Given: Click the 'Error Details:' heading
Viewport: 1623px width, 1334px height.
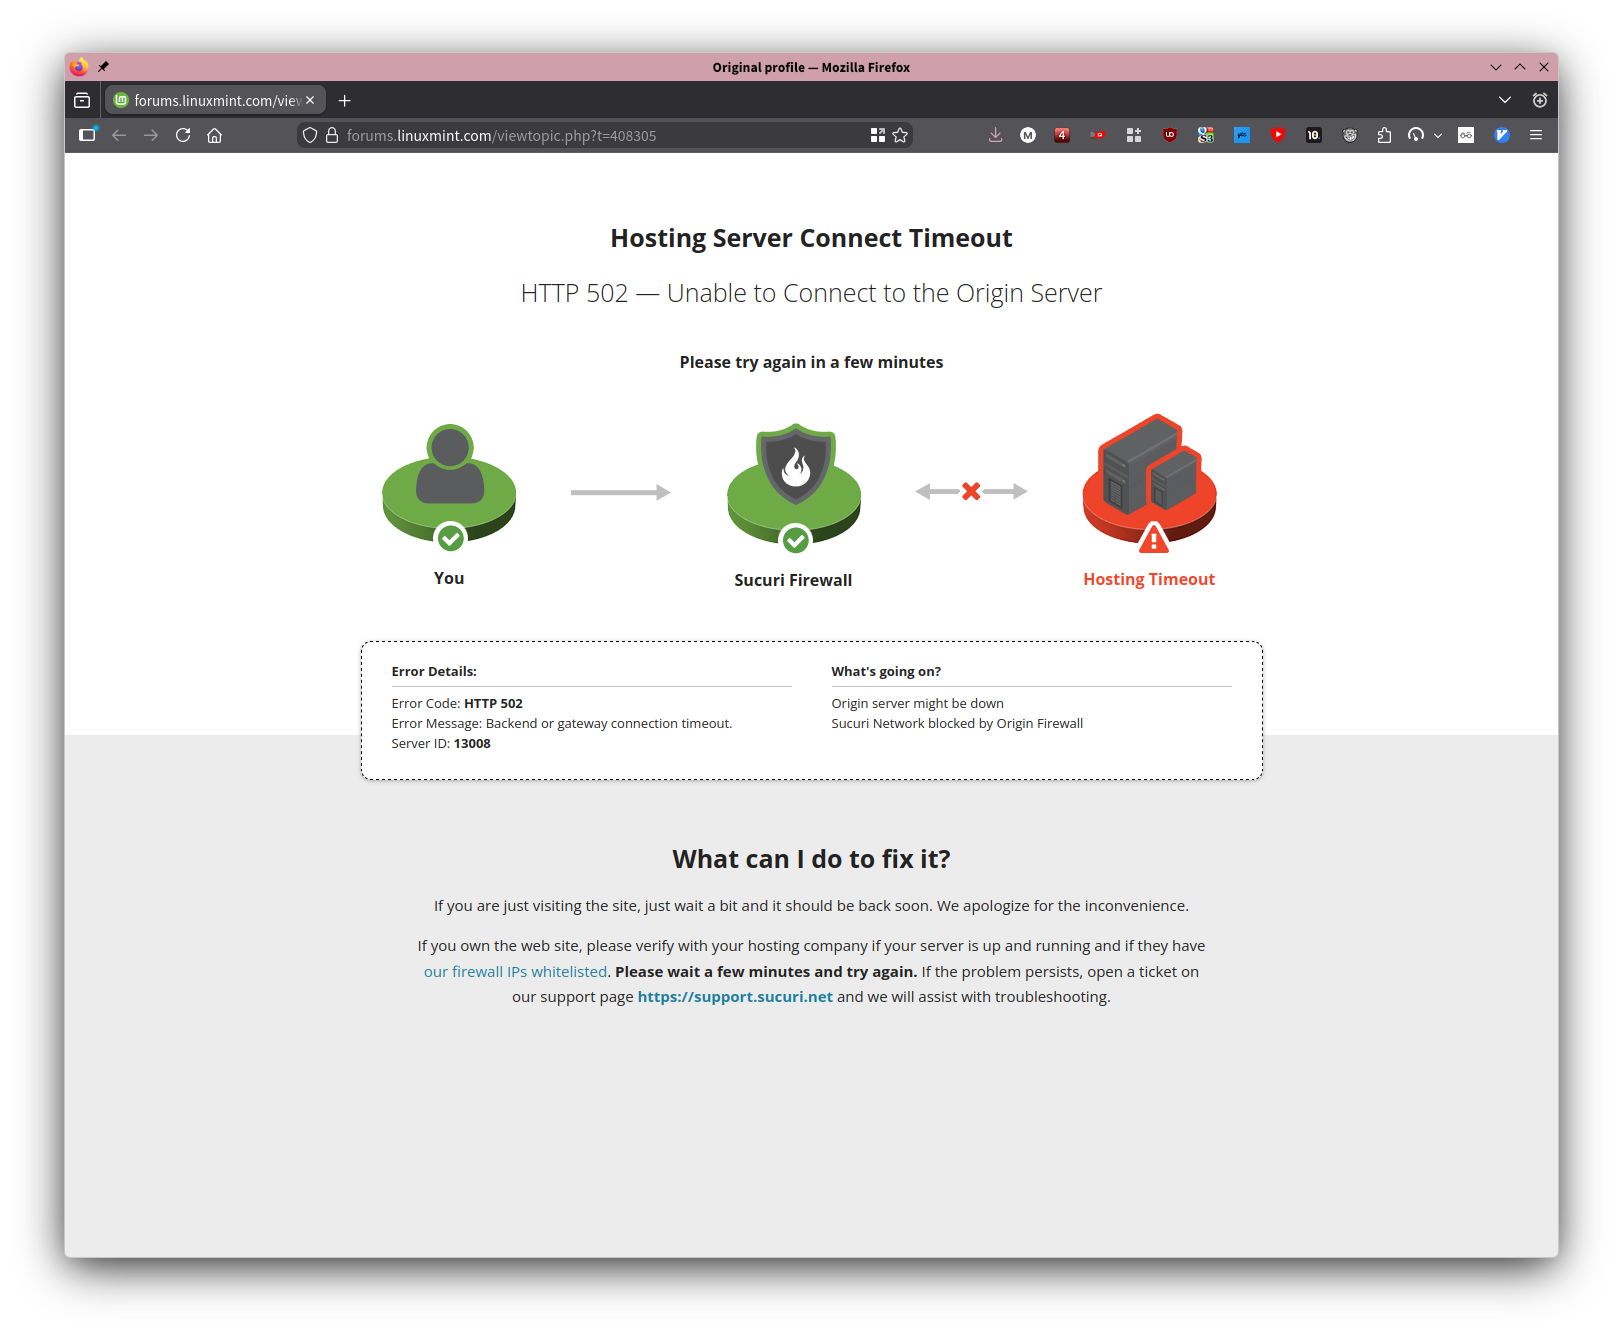Looking at the screenshot, I should (434, 672).
